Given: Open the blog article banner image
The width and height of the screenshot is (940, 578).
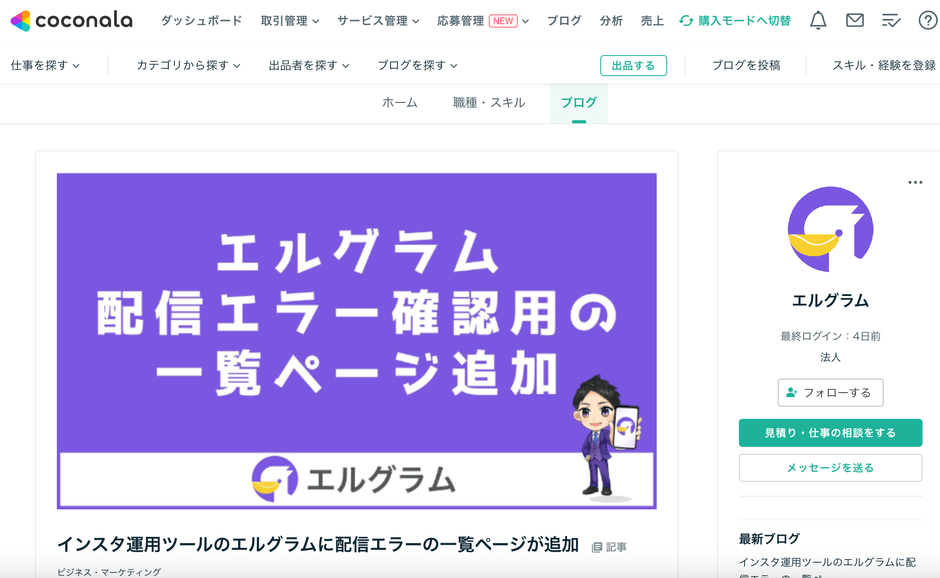Looking at the screenshot, I should [x=357, y=341].
